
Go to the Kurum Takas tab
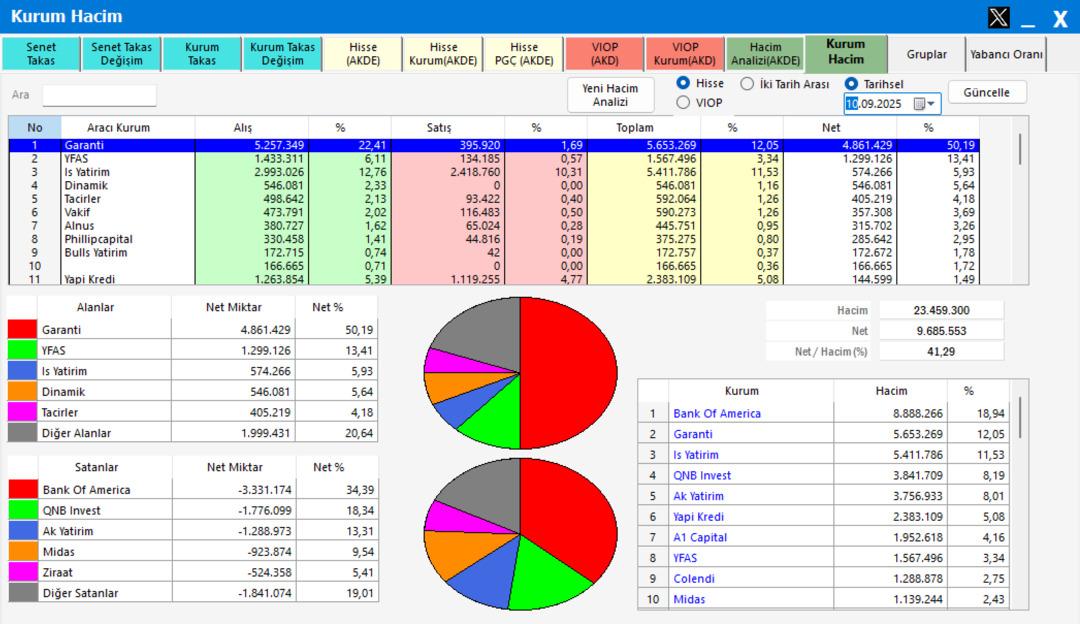tap(202, 54)
